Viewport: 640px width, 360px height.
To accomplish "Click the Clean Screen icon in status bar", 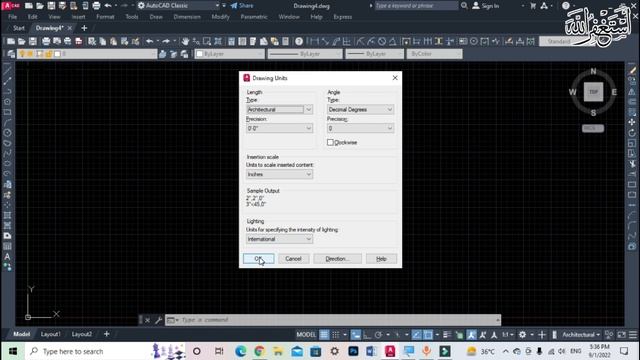I will click(622, 335).
